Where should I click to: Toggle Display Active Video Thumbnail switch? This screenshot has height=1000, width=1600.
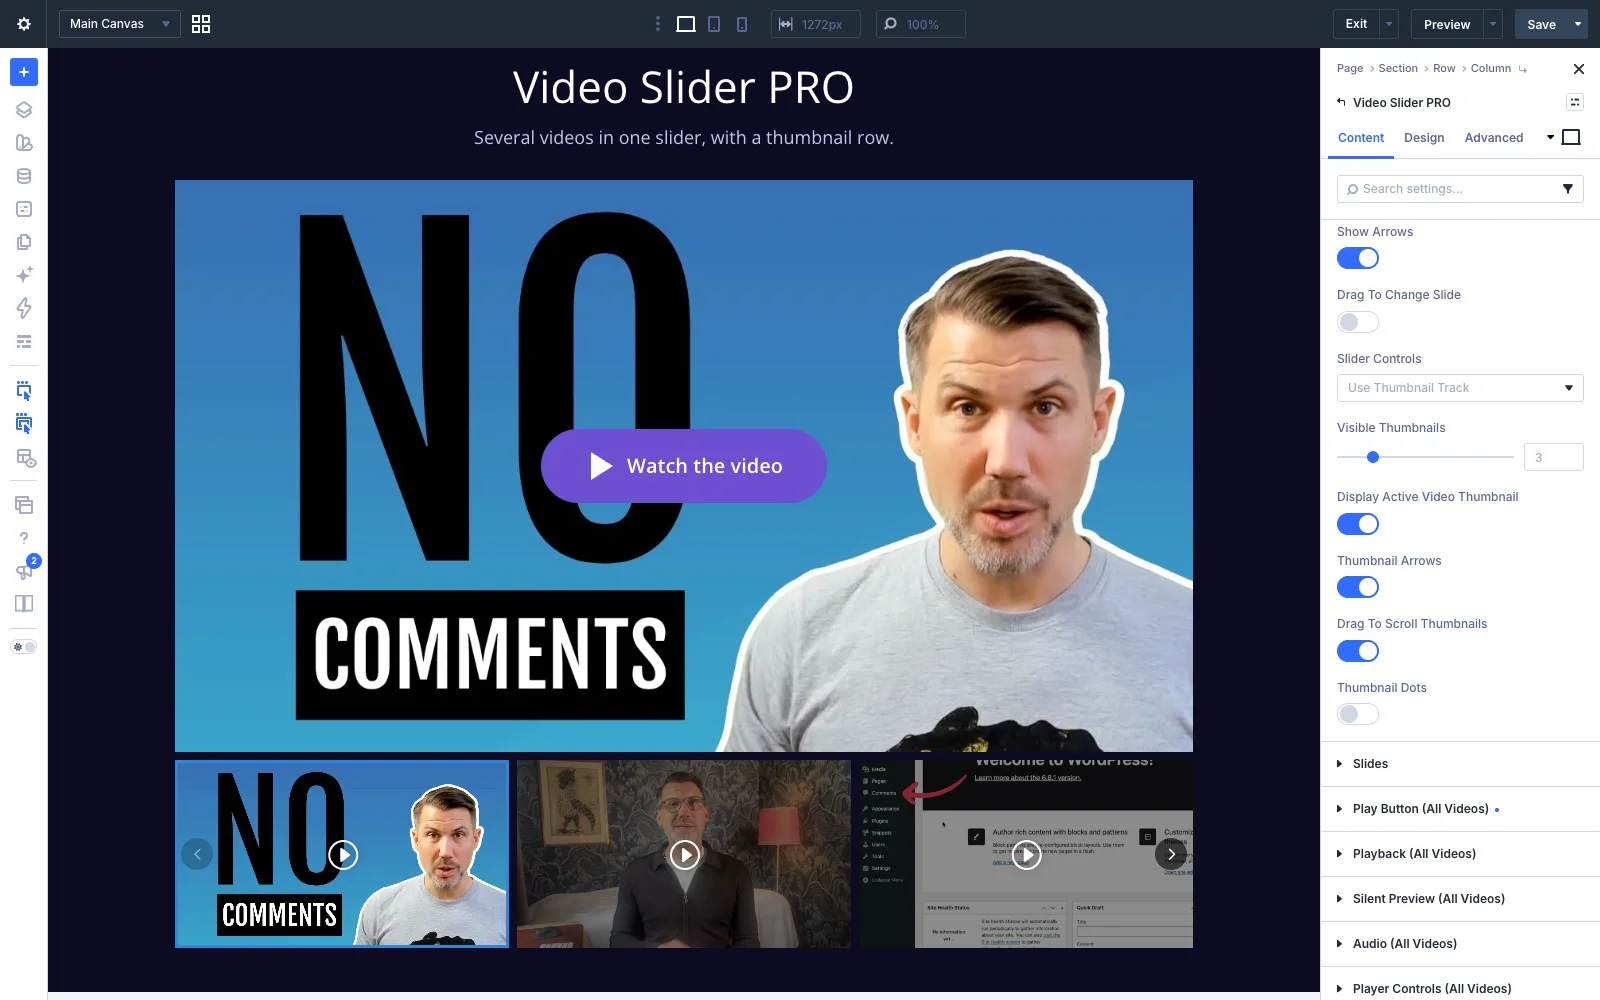(1358, 524)
